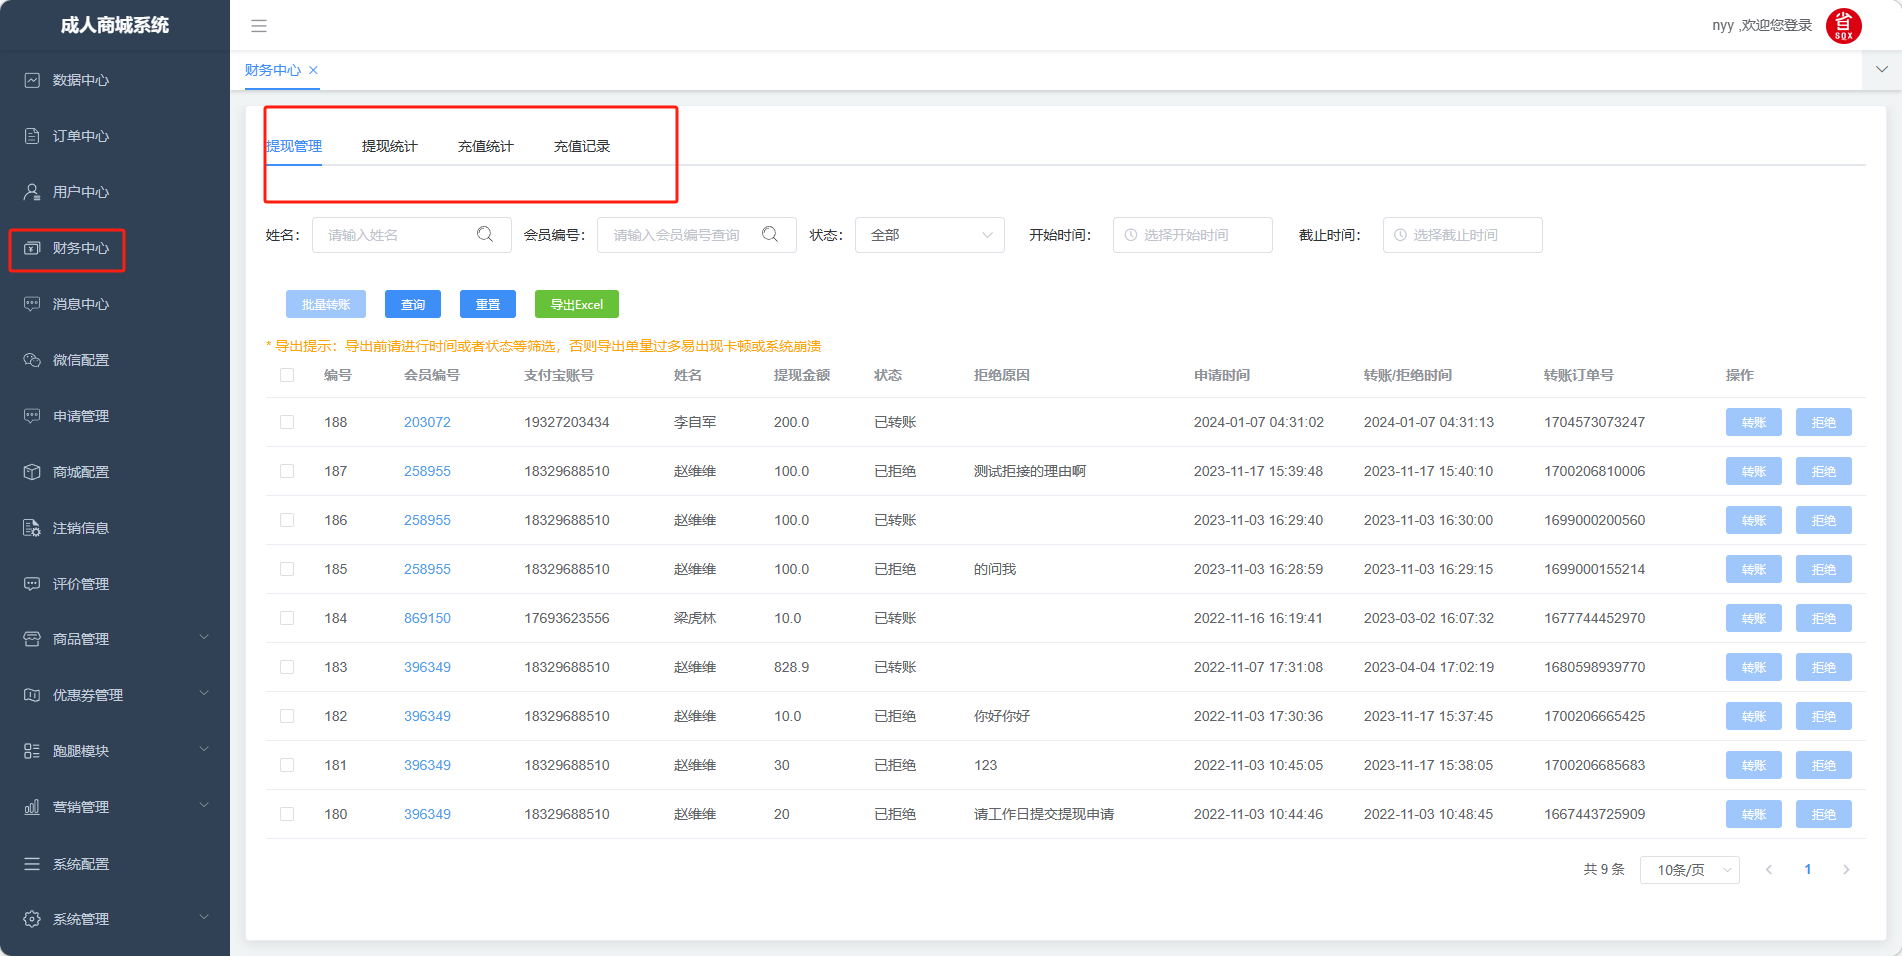
Task: Select the checkbox for row 184
Action: [287, 618]
